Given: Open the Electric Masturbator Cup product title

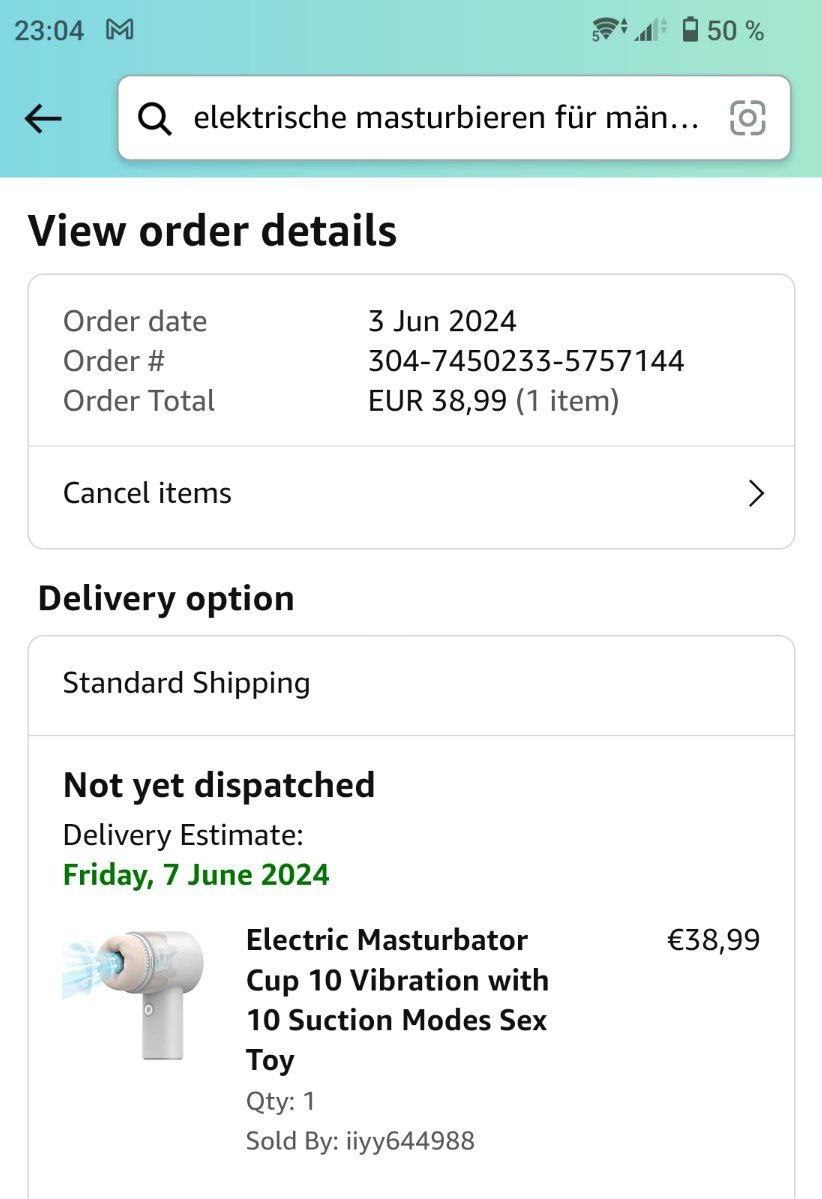Looking at the screenshot, I should 397,999.
